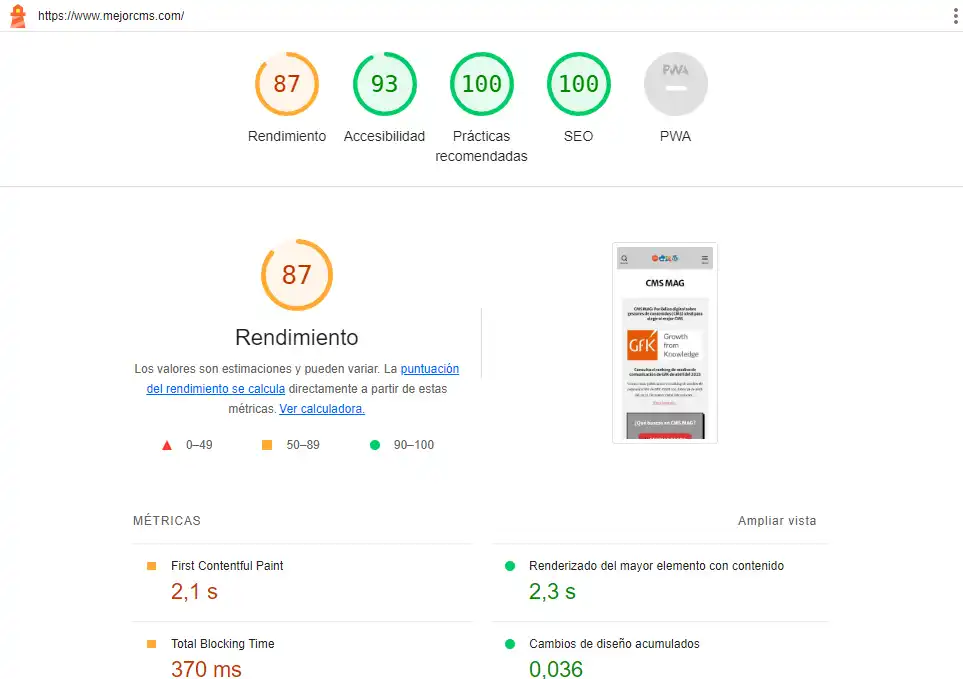Click the large Rendimiento 87 gauge
This screenshot has width=963, height=679.
(x=297, y=275)
